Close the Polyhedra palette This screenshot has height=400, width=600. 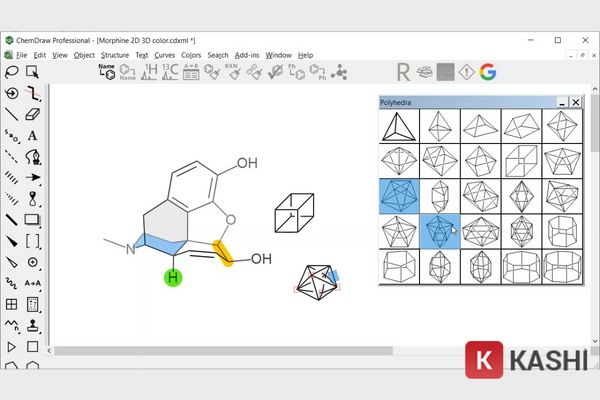[x=576, y=102]
